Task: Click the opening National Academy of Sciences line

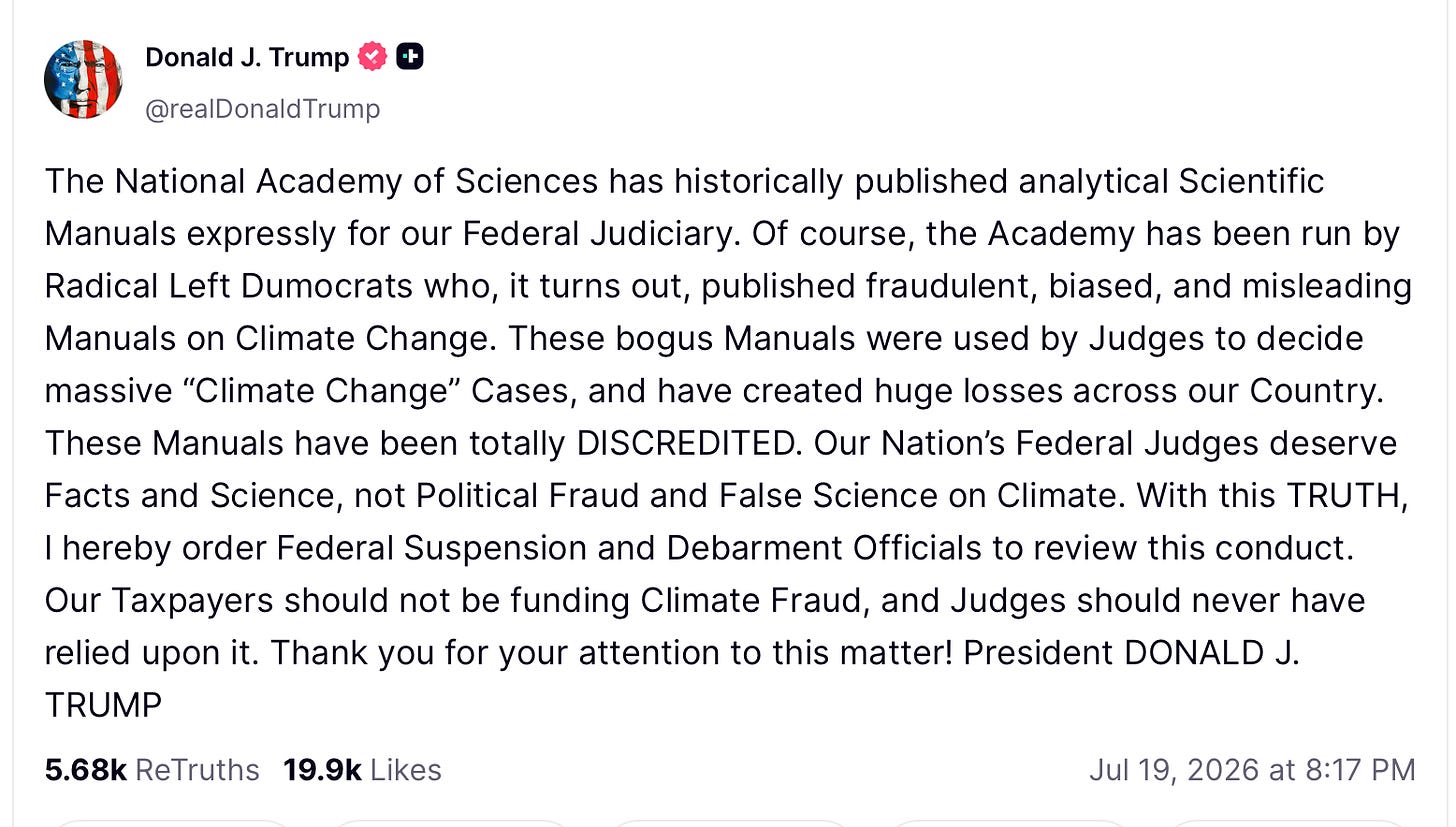Action: (684, 181)
